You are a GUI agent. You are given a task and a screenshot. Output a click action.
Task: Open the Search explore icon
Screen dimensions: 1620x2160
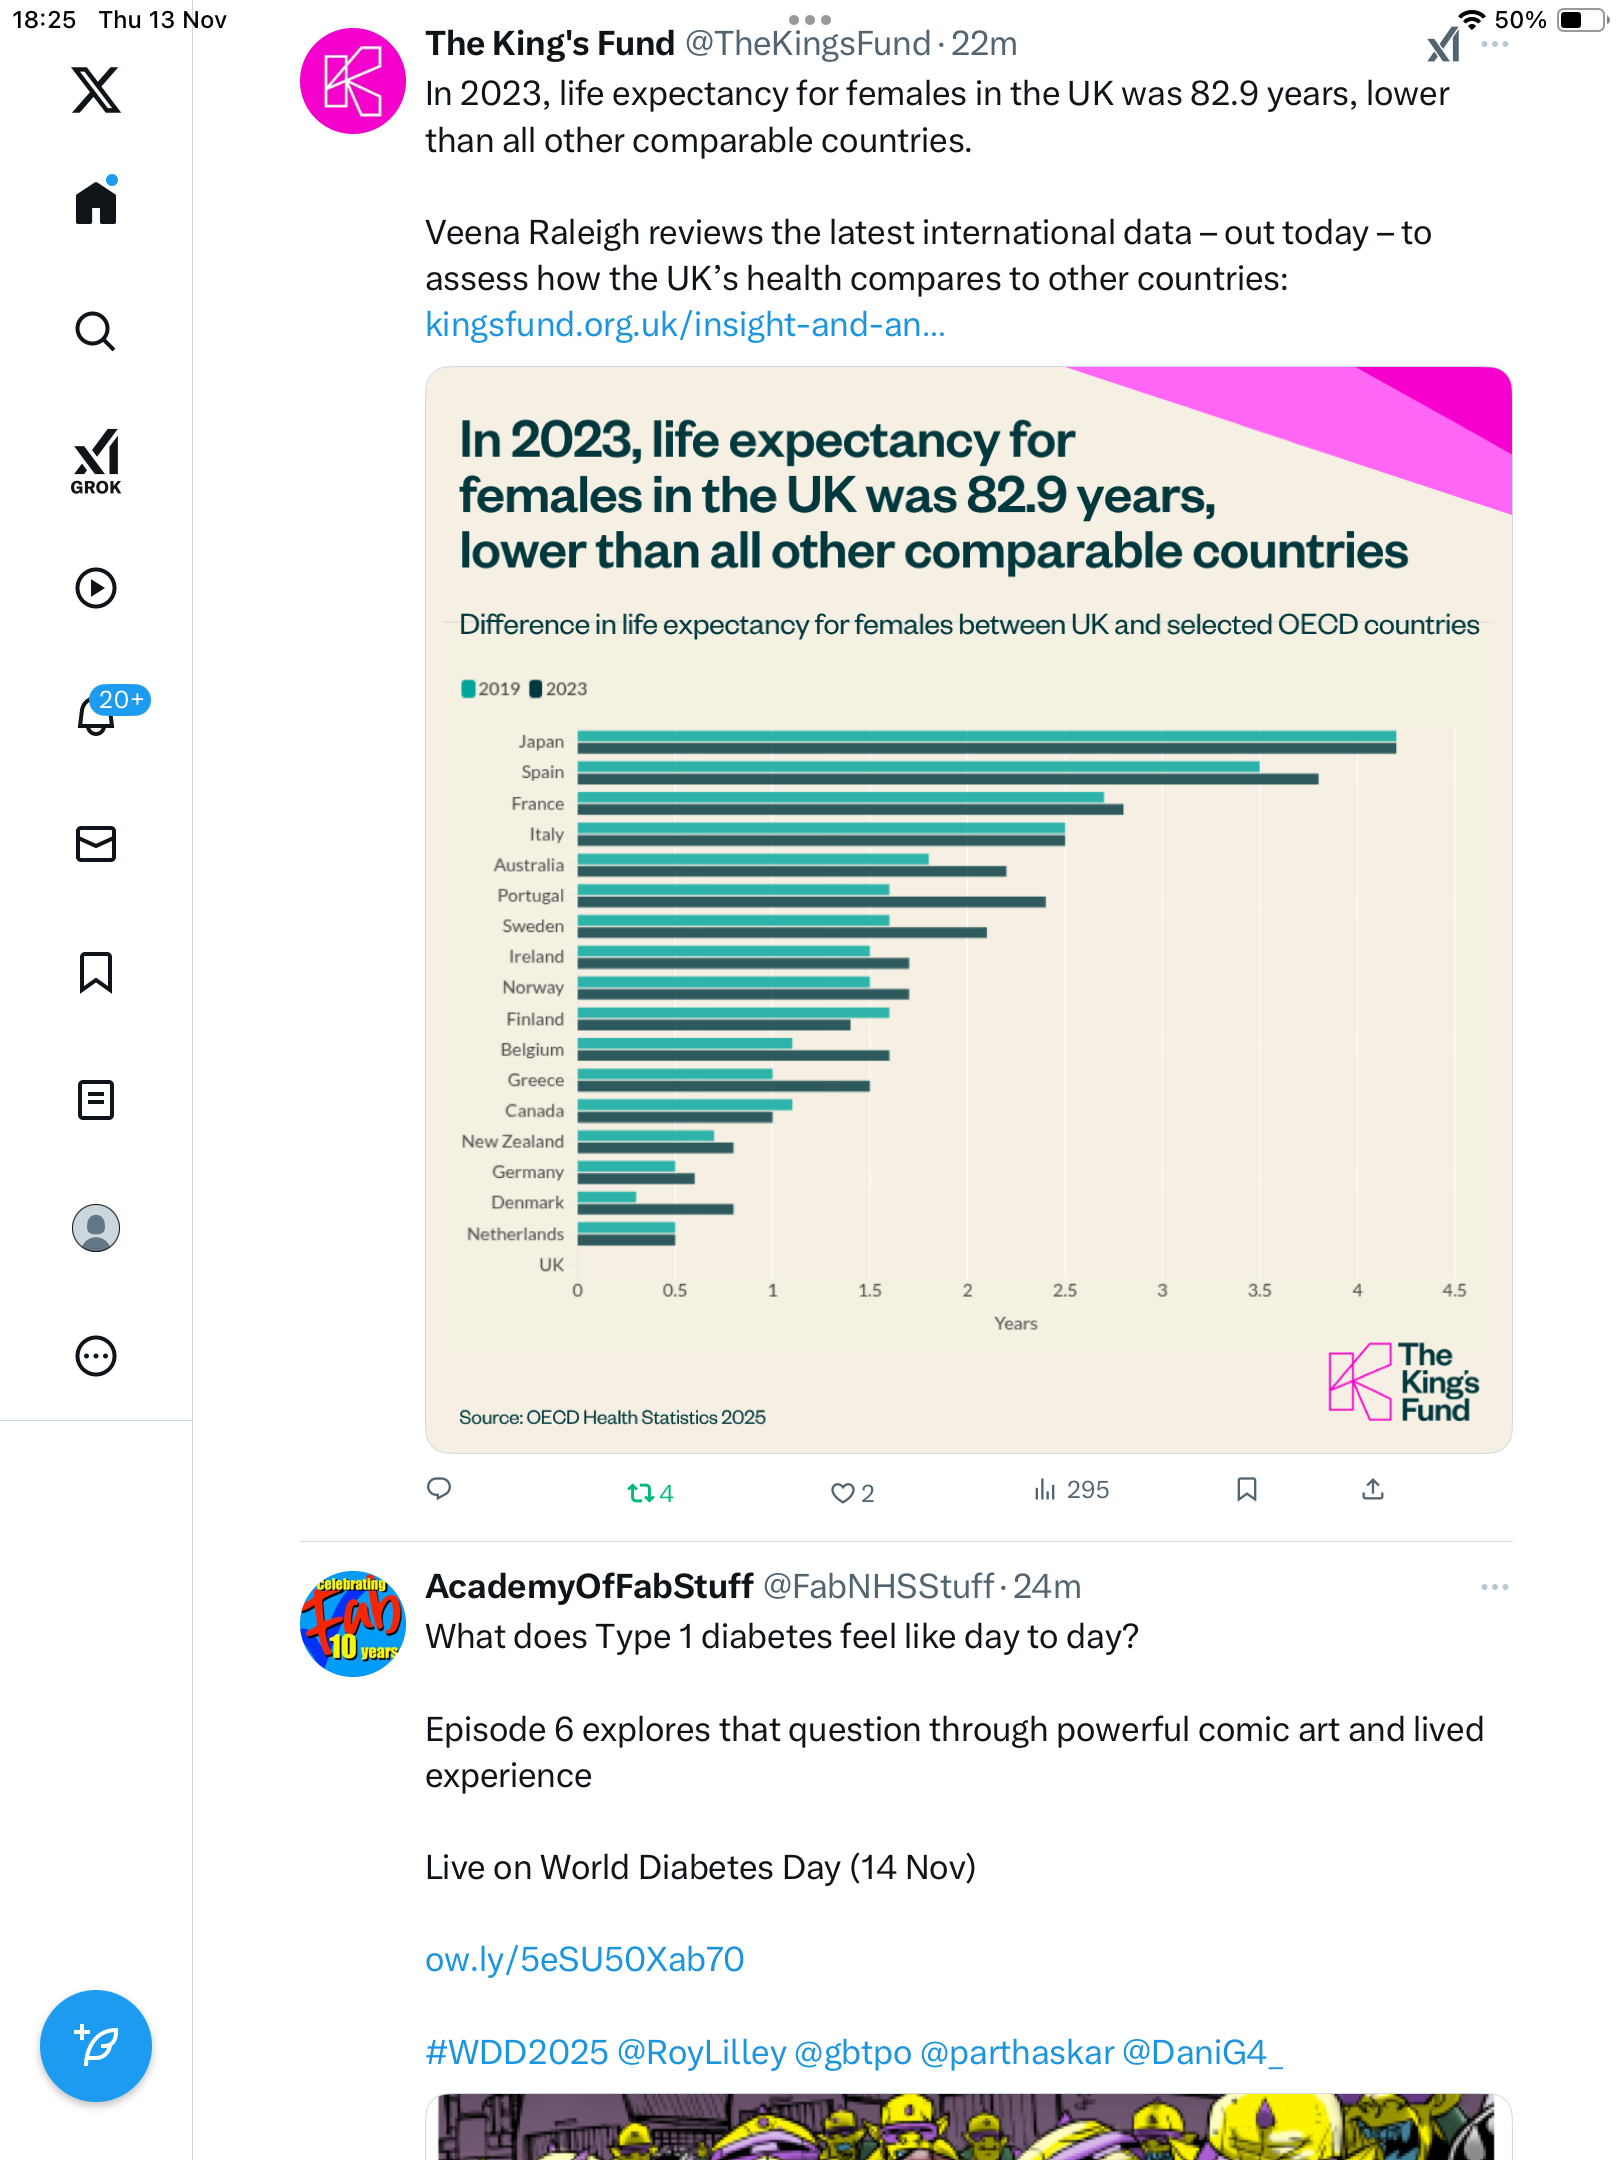point(96,331)
